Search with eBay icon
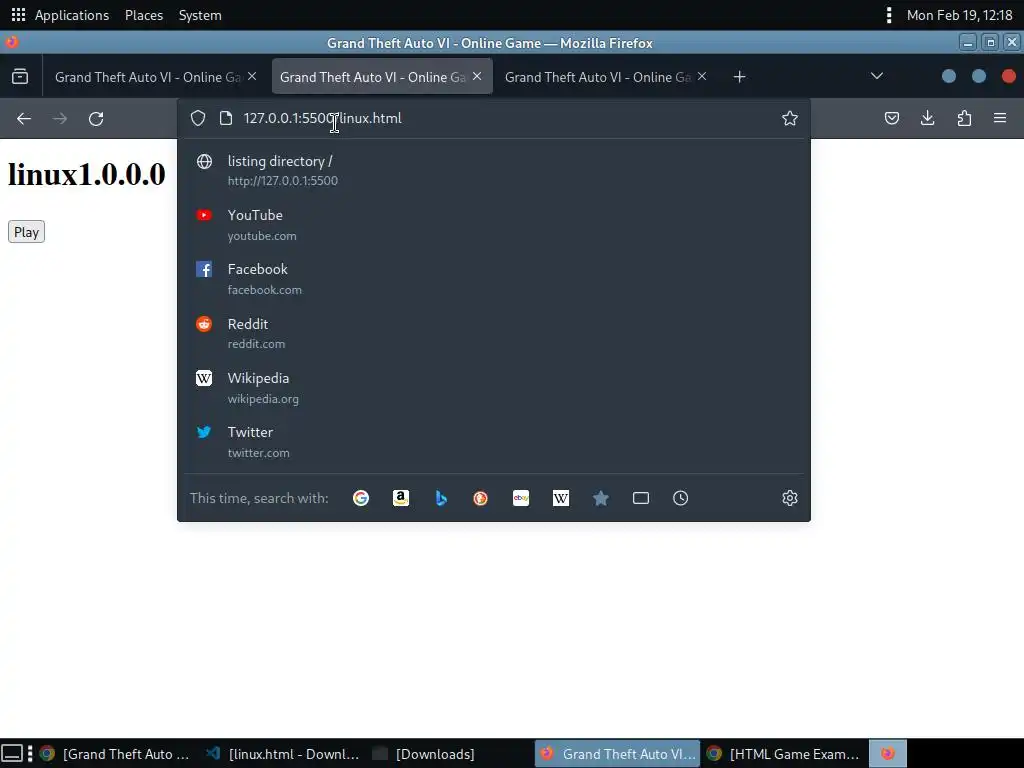 pos(520,498)
